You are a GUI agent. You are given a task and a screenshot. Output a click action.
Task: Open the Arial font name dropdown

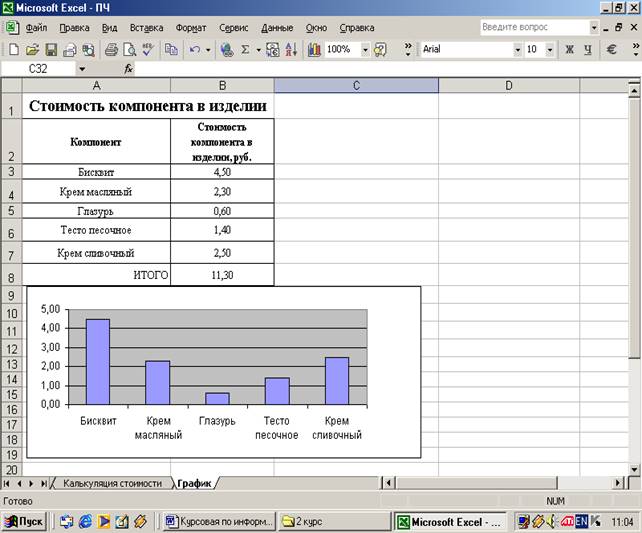pyautogui.click(x=517, y=49)
